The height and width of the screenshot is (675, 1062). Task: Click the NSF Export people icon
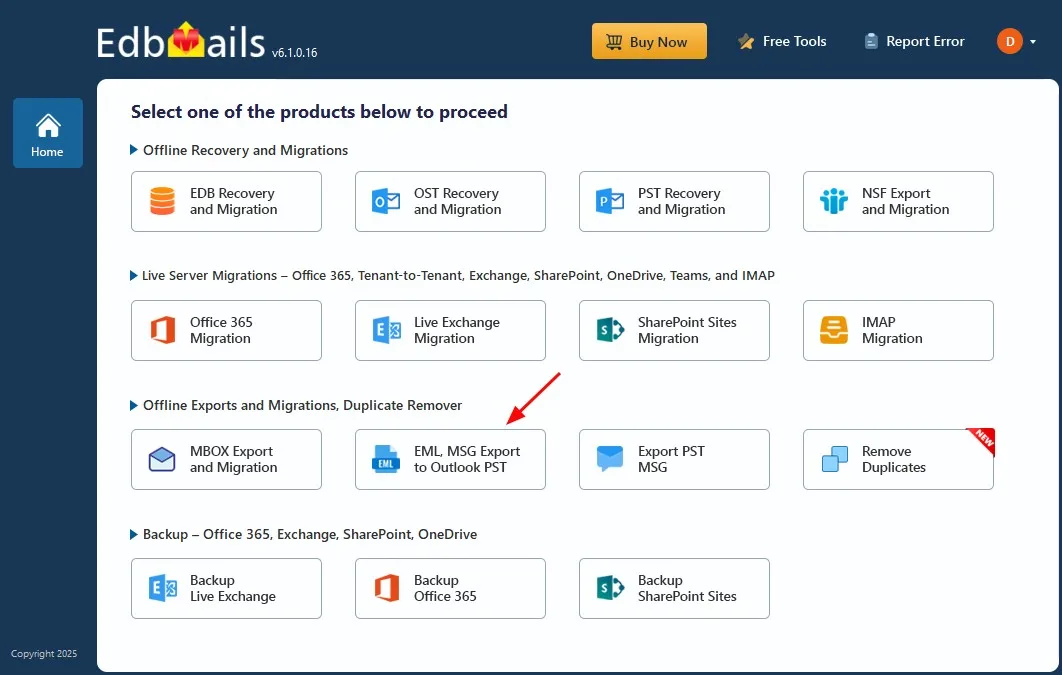pyautogui.click(x=834, y=201)
